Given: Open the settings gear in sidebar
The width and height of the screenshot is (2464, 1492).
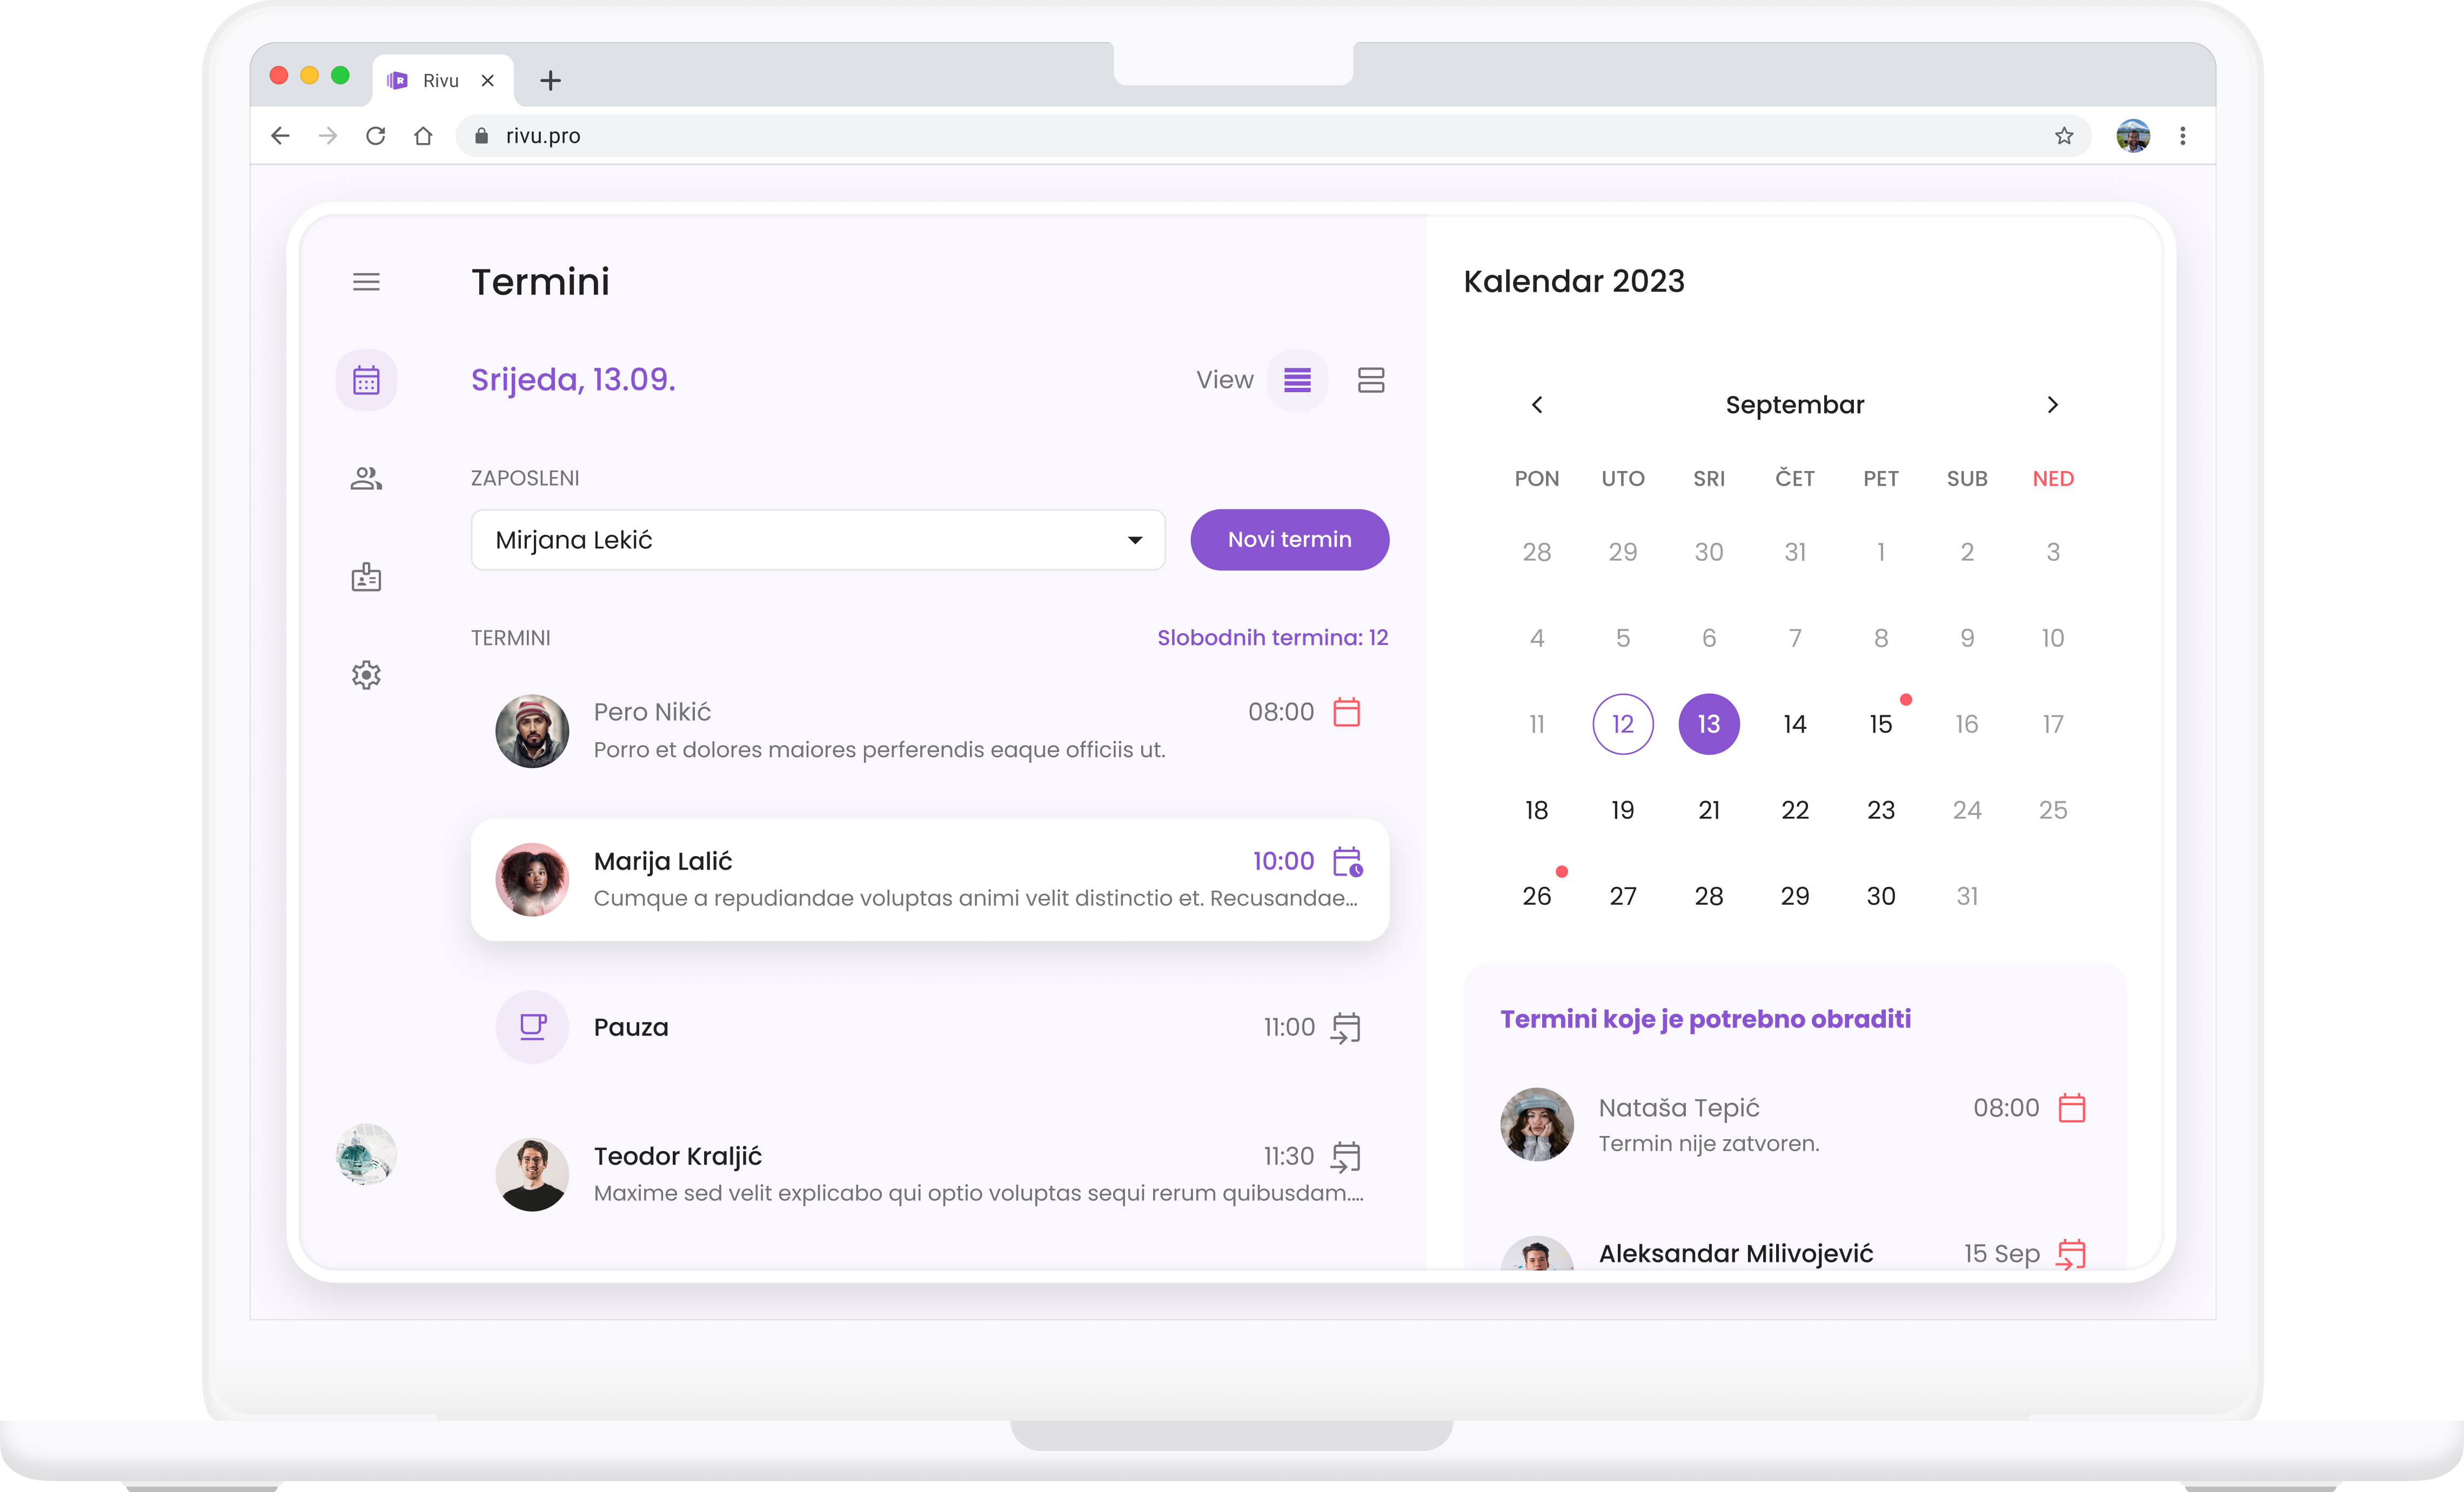Looking at the screenshot, I should pyautogui.click(x=366, y=675).
